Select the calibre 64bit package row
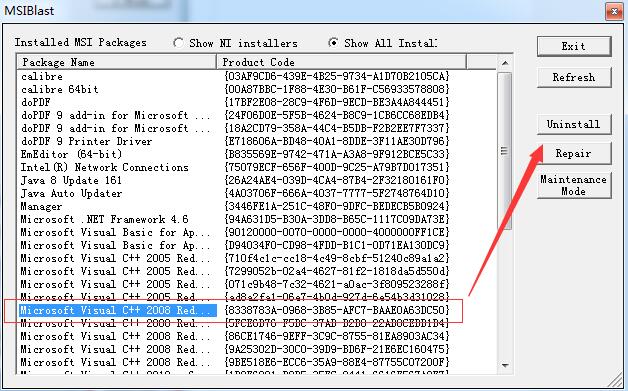The height and width of the screenshot is (391, 628). [256, 89]
